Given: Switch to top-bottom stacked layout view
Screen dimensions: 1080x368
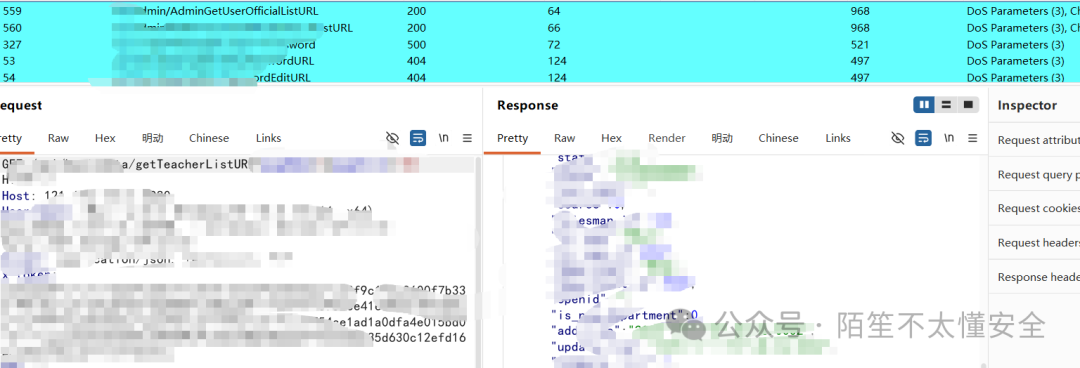Looking at the screenshot, I should [946, 105].
